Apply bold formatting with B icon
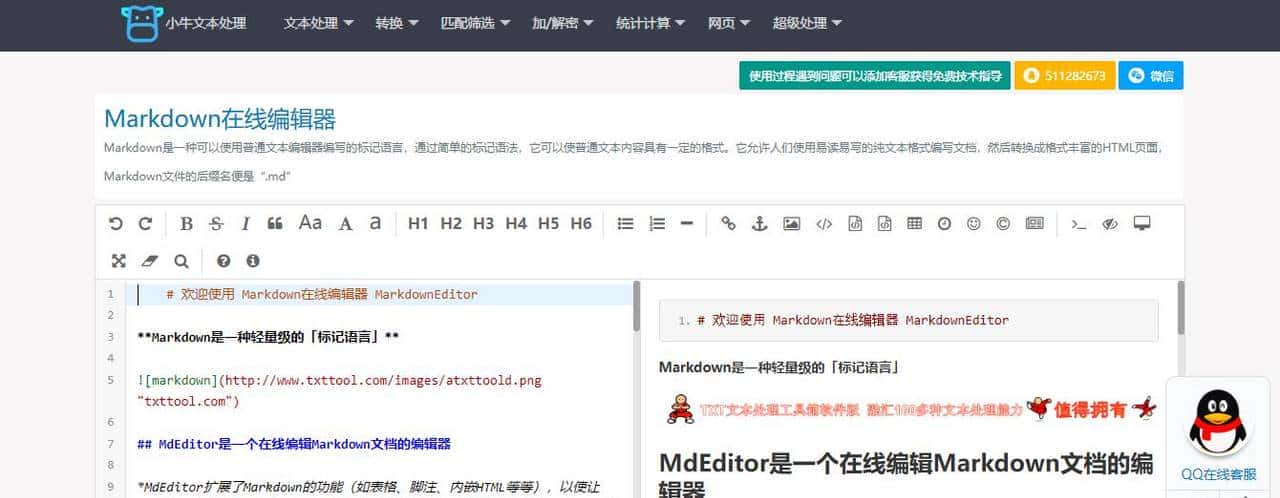The height and width of the screenshot is (498, 1280). click(186, 224)
